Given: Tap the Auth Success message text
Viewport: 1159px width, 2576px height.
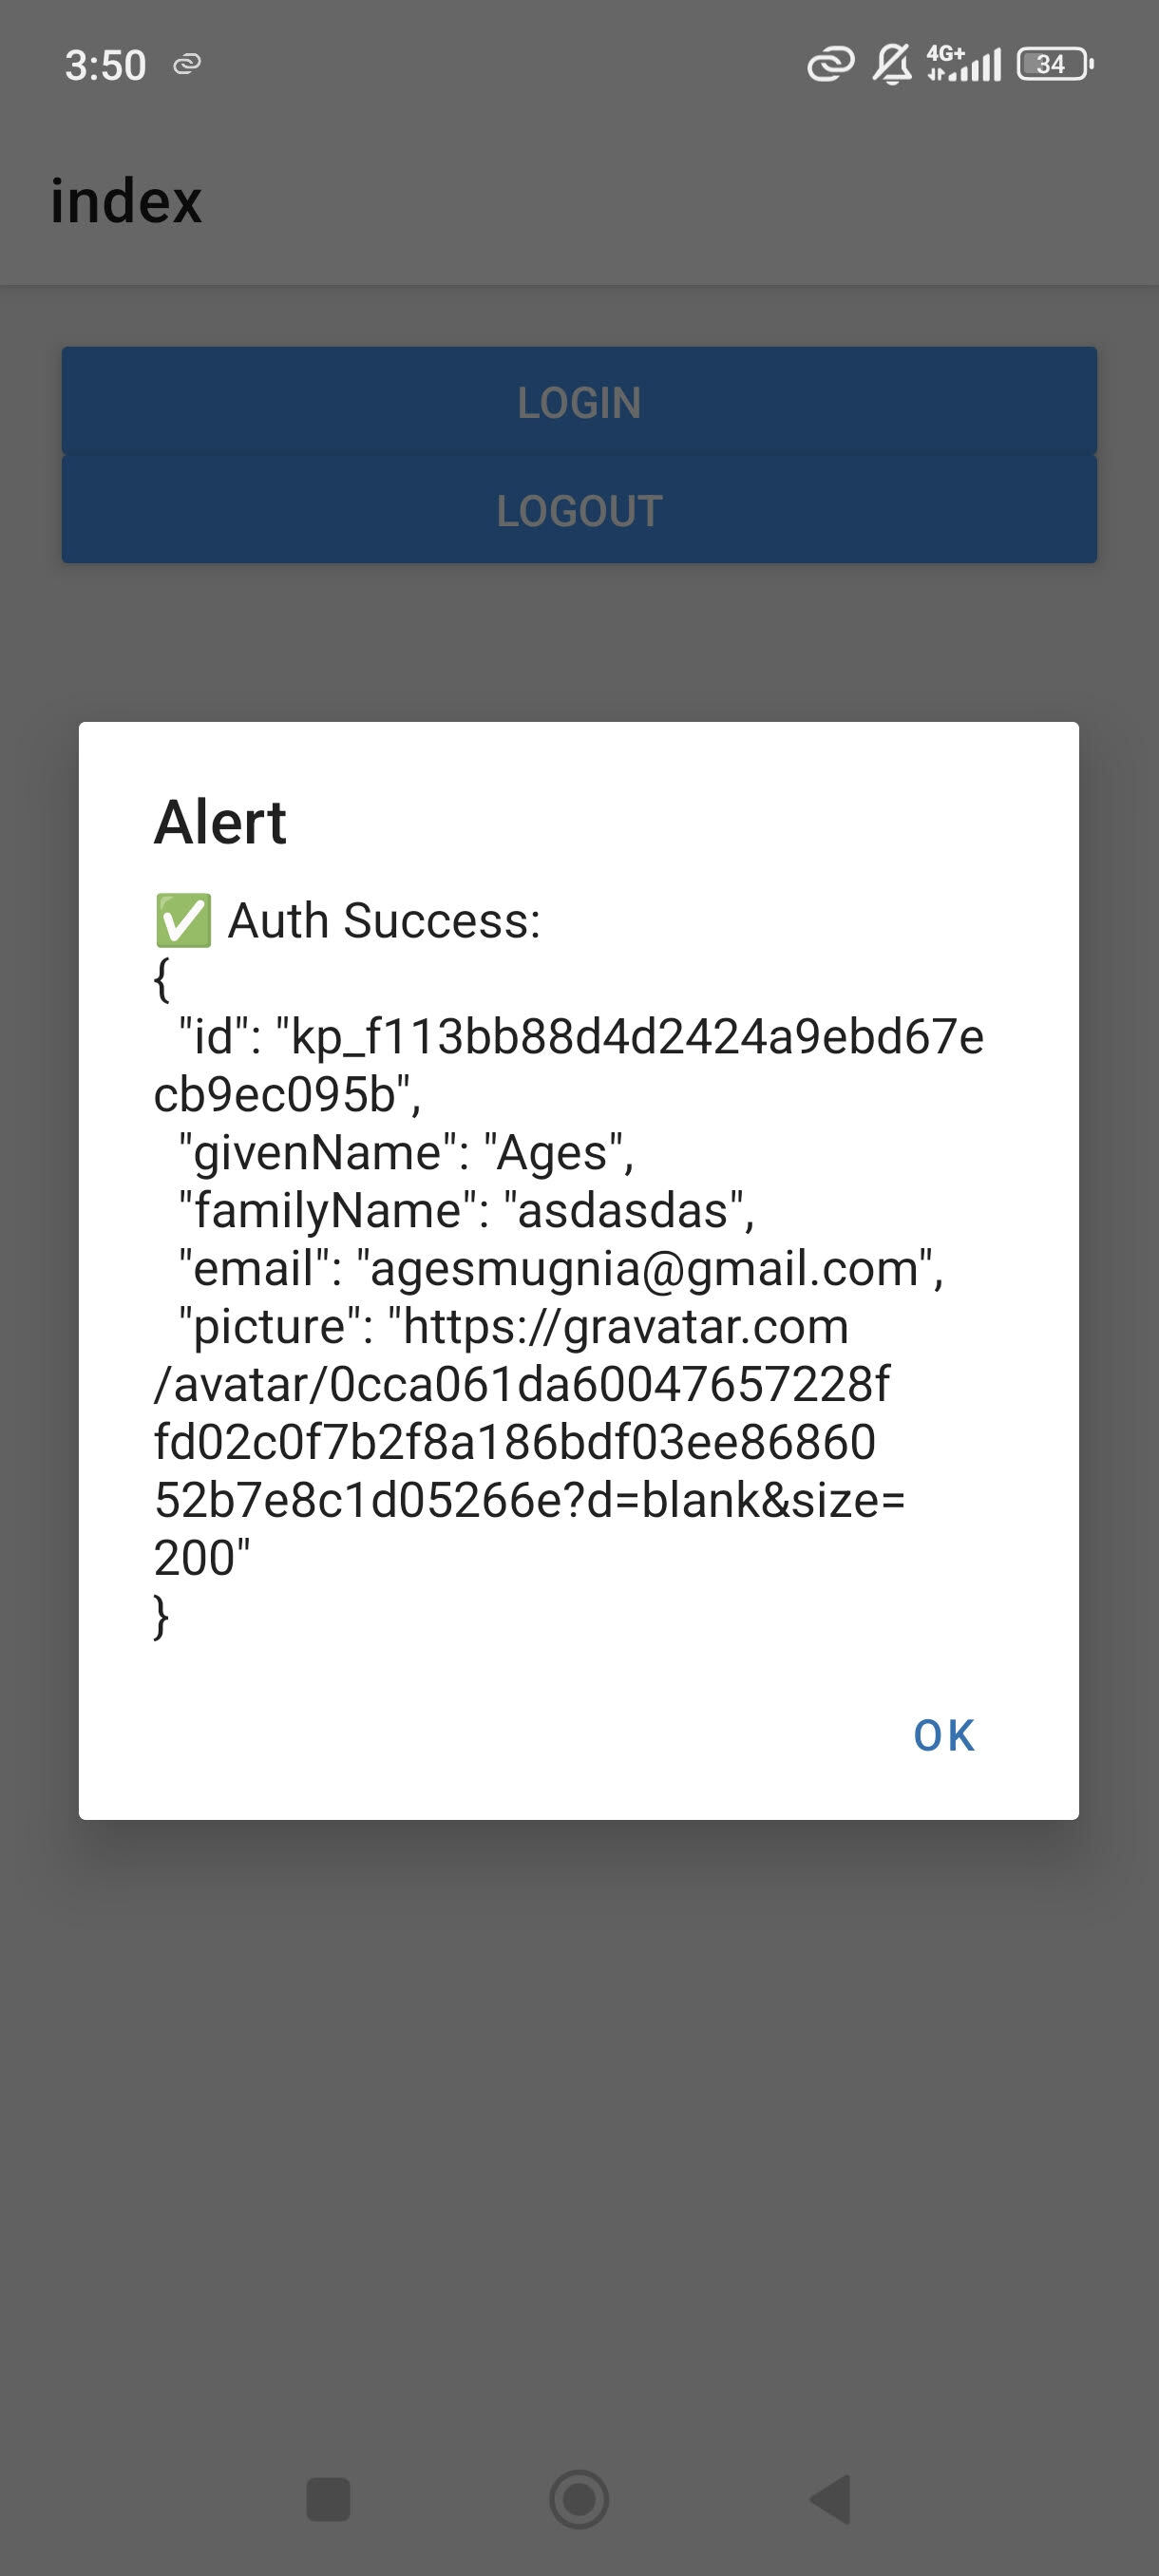Looking at the screenshot, I should pyautogui.click(x=384, y=920).
